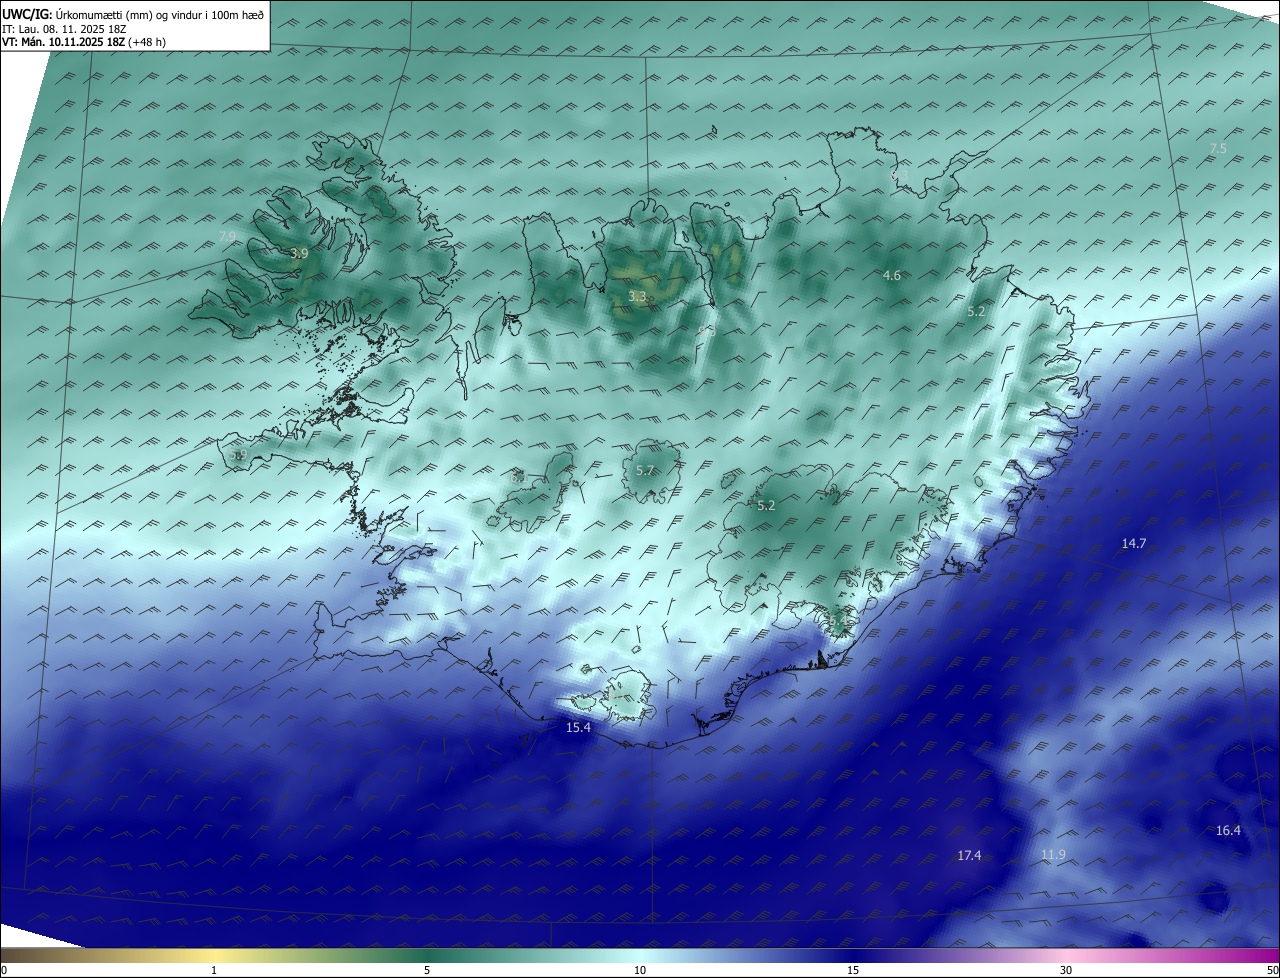
Task: Click the 17.4 value label
Action: [969, 855]
